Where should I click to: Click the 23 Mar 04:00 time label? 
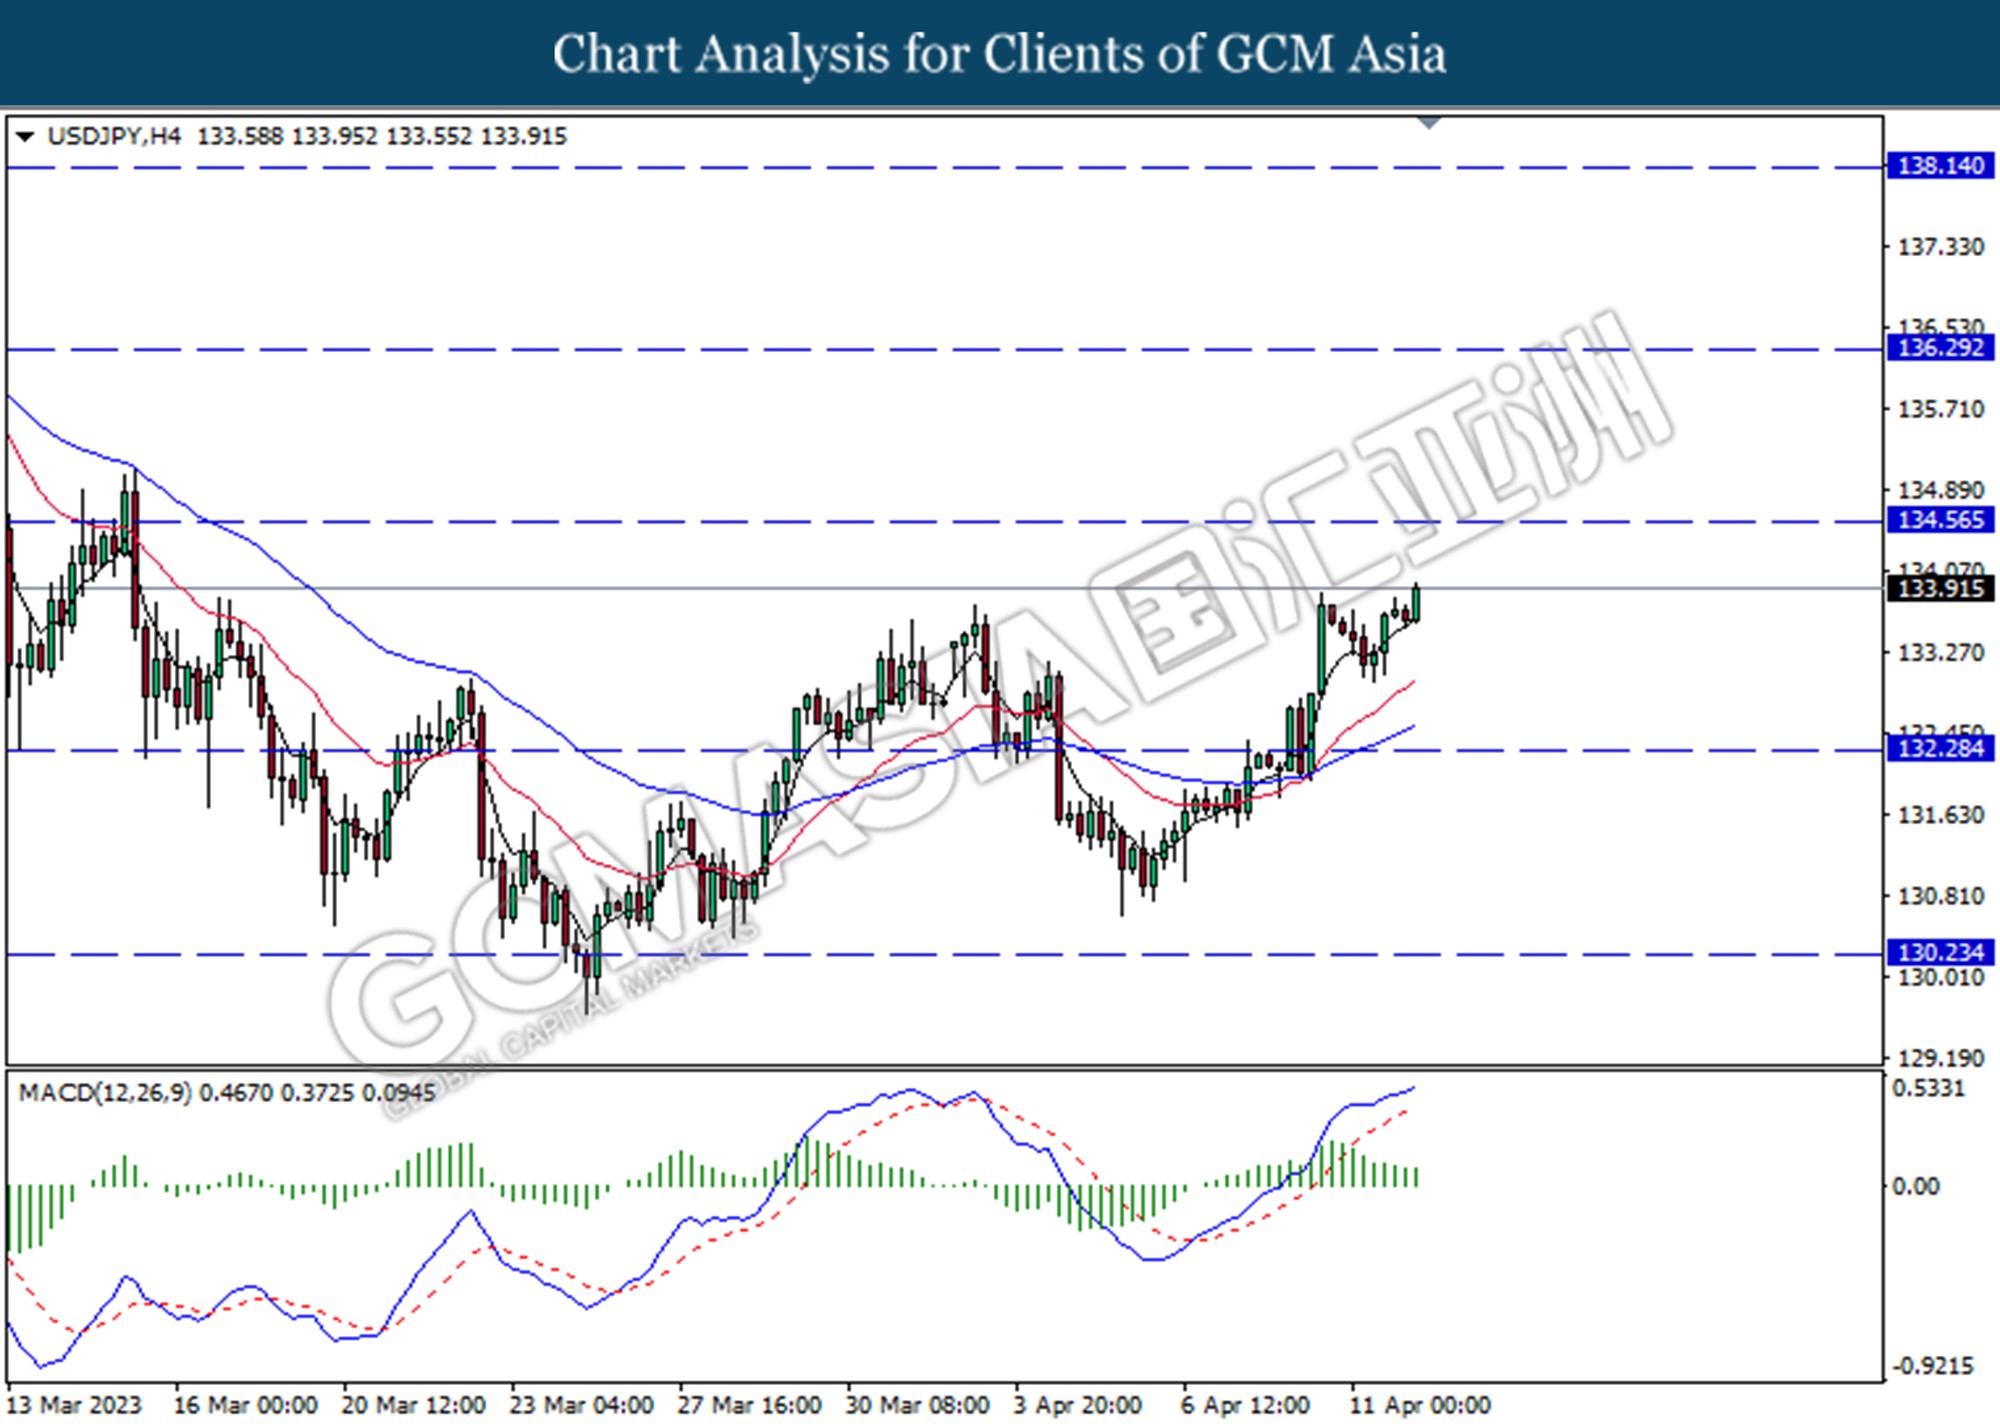pyautogui.click(x=581, y=1405)
